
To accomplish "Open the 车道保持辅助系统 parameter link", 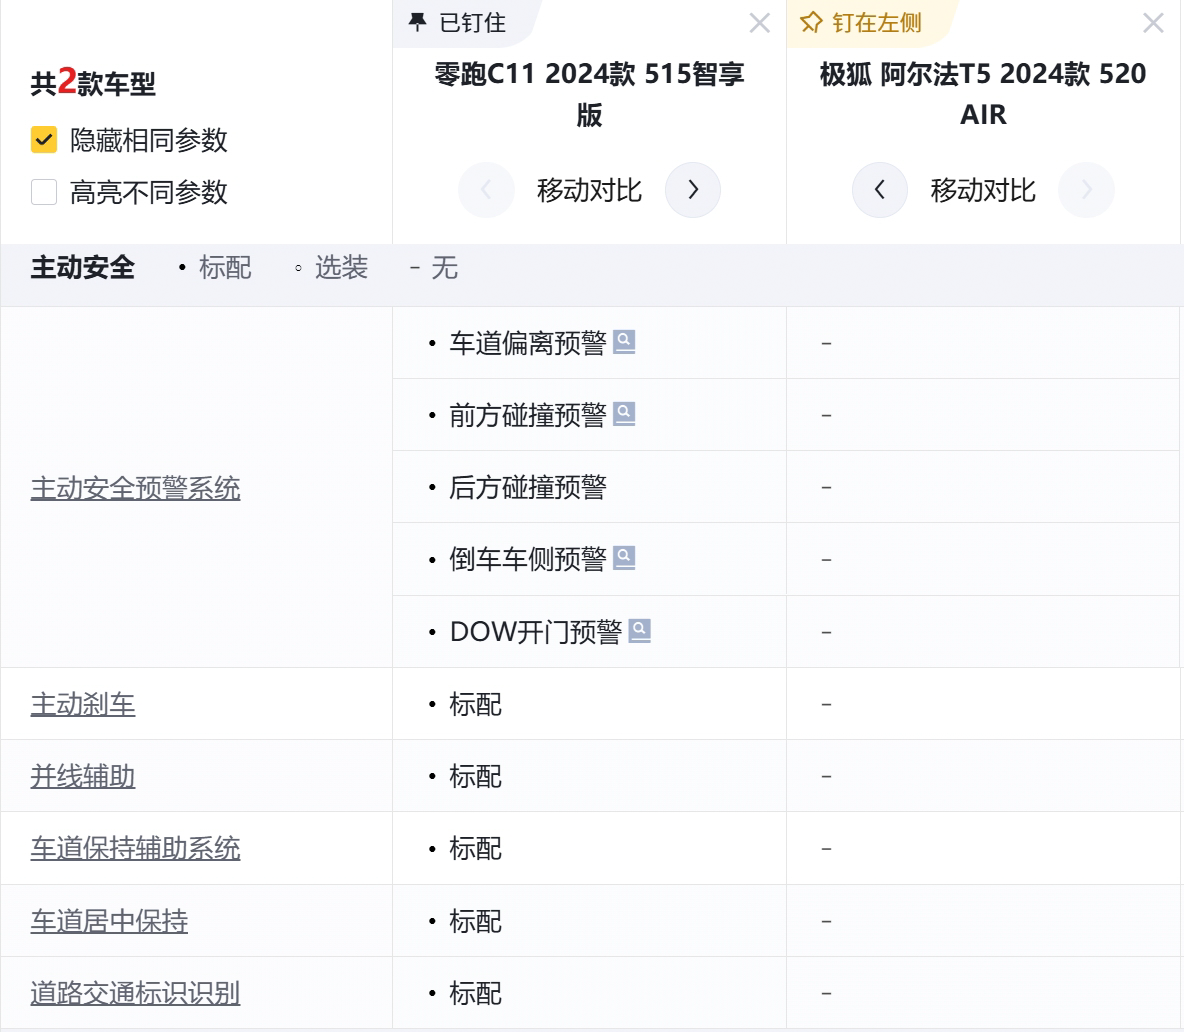I will click(135, 849).
